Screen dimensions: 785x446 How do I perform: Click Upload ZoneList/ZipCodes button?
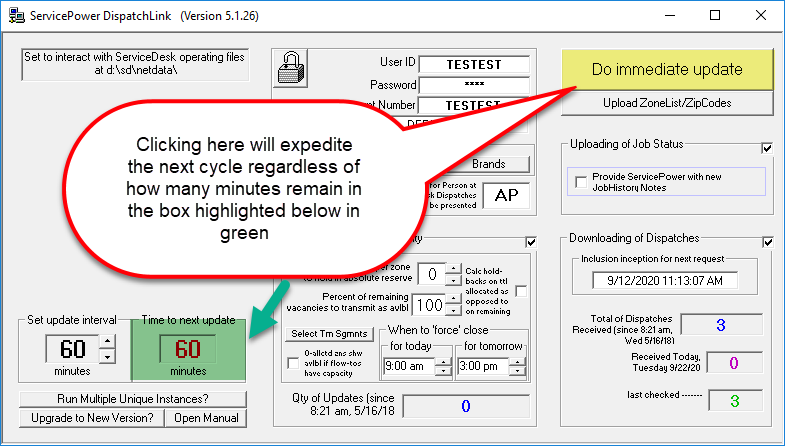(667, 103)
